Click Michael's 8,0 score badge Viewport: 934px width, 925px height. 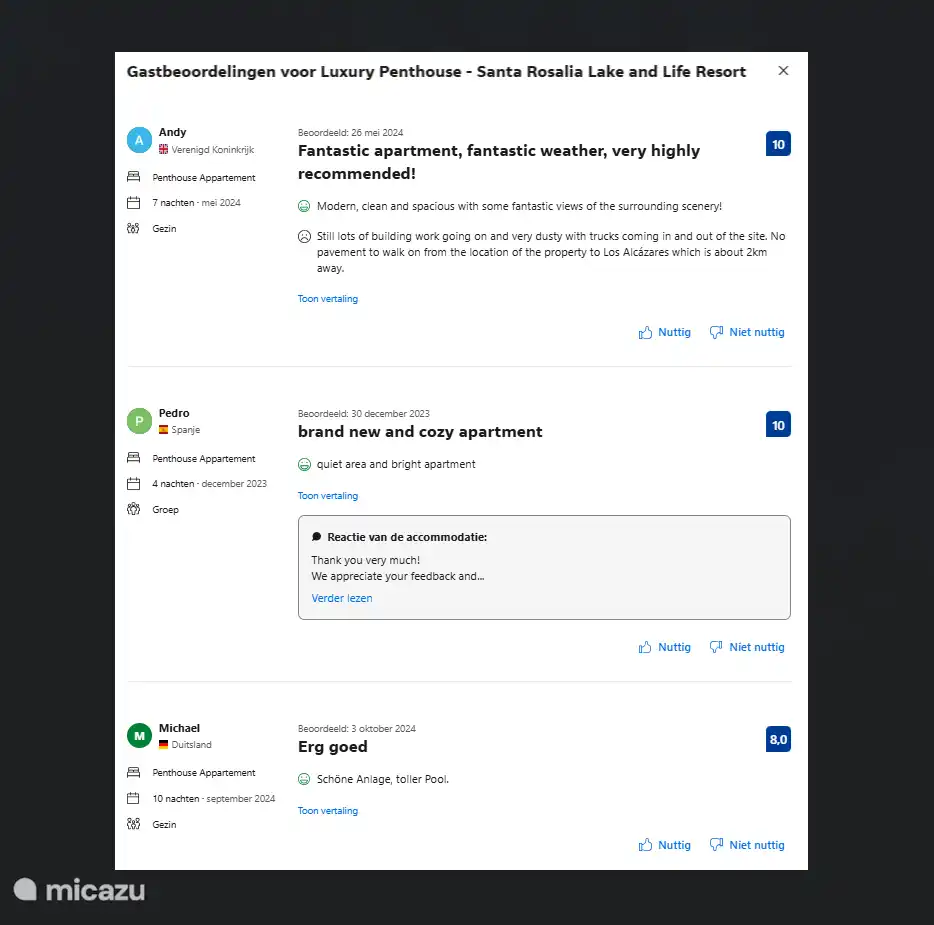[x=778, y=740]
